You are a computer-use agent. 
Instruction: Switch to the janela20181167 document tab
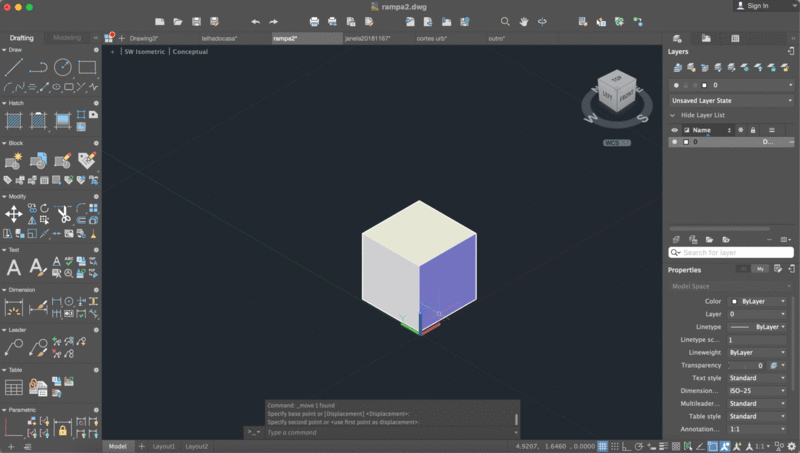[367, 38]
